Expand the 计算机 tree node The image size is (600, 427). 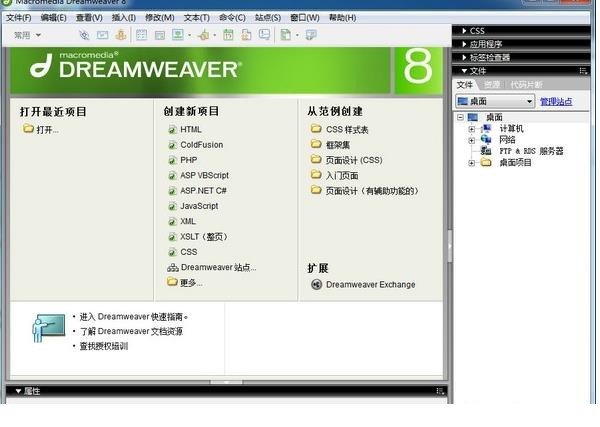pyautogui.click(x=471, y=129)
